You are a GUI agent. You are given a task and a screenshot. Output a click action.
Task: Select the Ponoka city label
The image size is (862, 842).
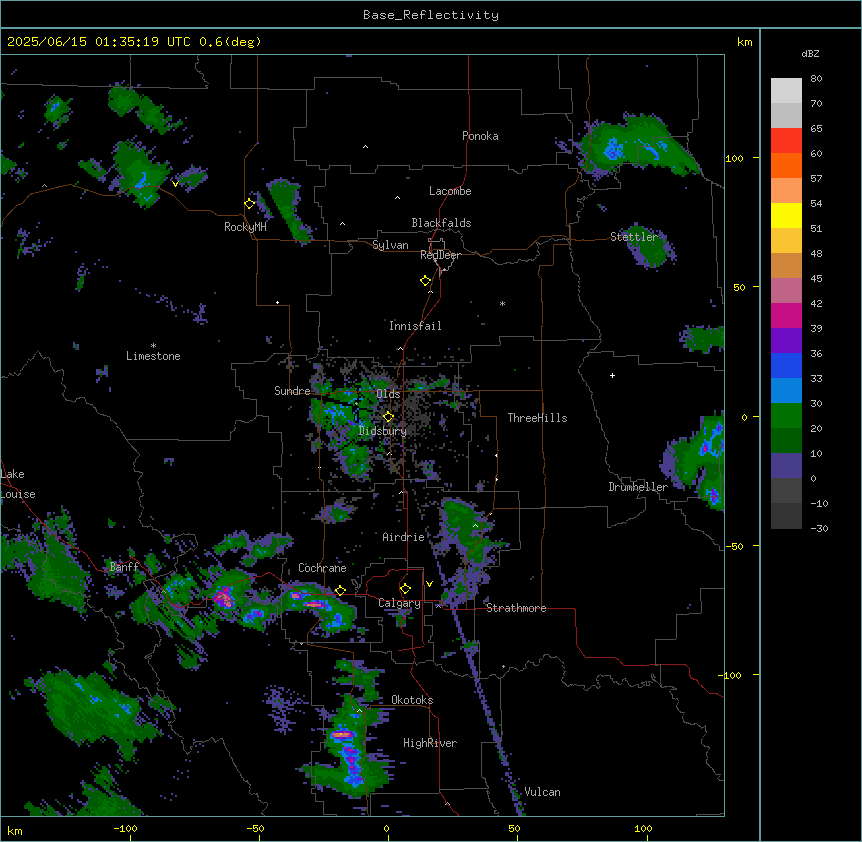pos(480,136)
